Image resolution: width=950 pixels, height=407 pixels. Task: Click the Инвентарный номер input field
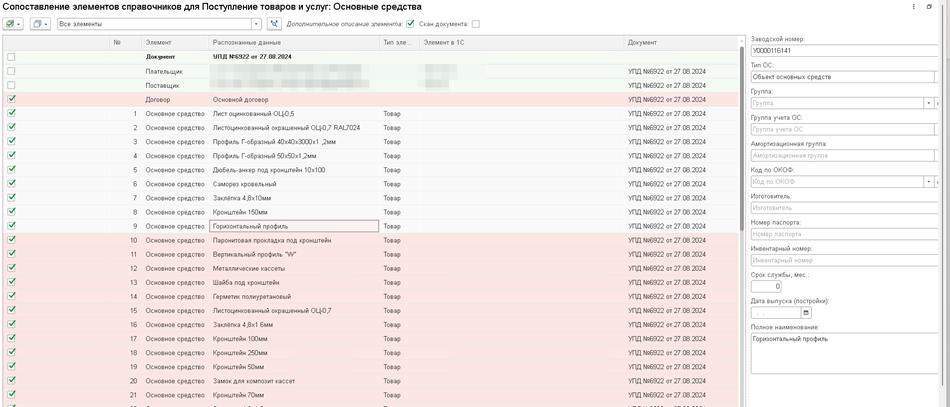(844, 260)
